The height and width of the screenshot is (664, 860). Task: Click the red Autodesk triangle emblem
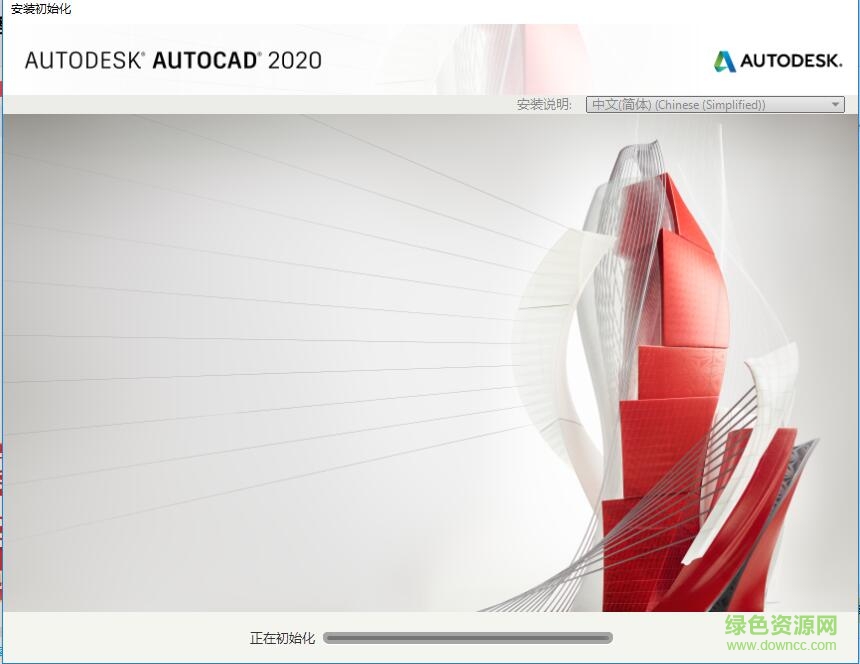coord(723,60)
